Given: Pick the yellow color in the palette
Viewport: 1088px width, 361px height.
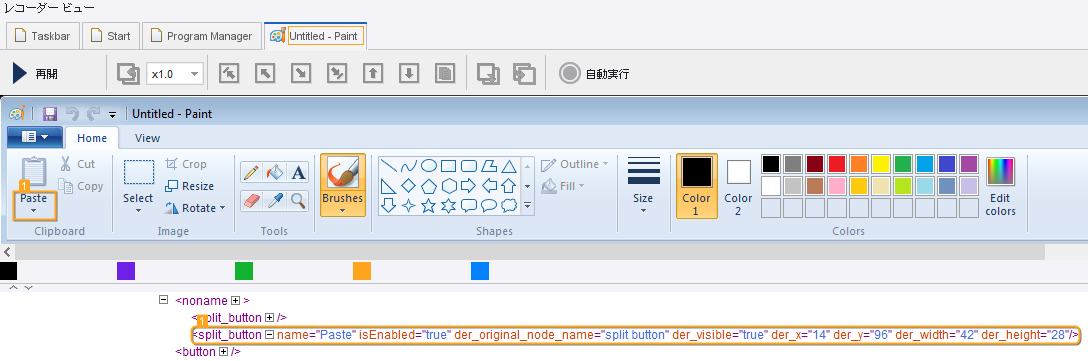Looking at the screenshot, I should 881,164.
